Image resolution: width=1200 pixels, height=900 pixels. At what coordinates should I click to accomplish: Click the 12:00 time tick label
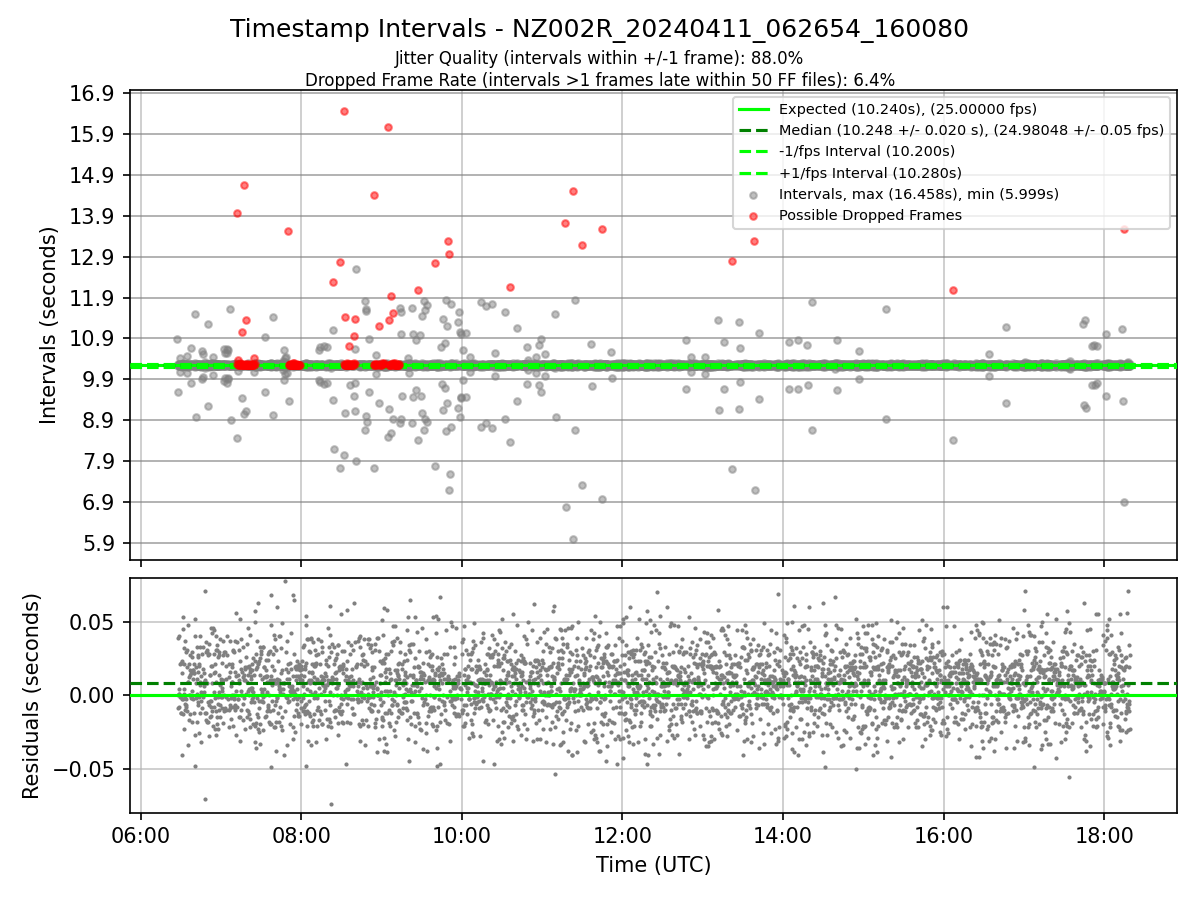pyautogui.click(x=622, y=836)
